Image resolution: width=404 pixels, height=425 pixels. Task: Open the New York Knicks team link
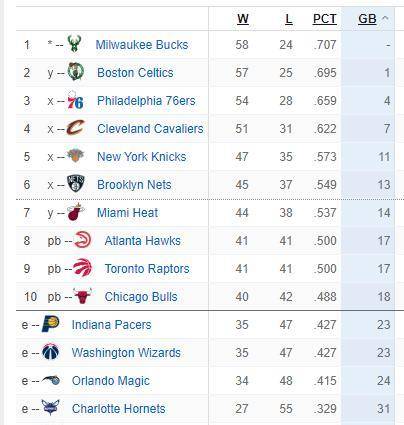pos(142,157)
